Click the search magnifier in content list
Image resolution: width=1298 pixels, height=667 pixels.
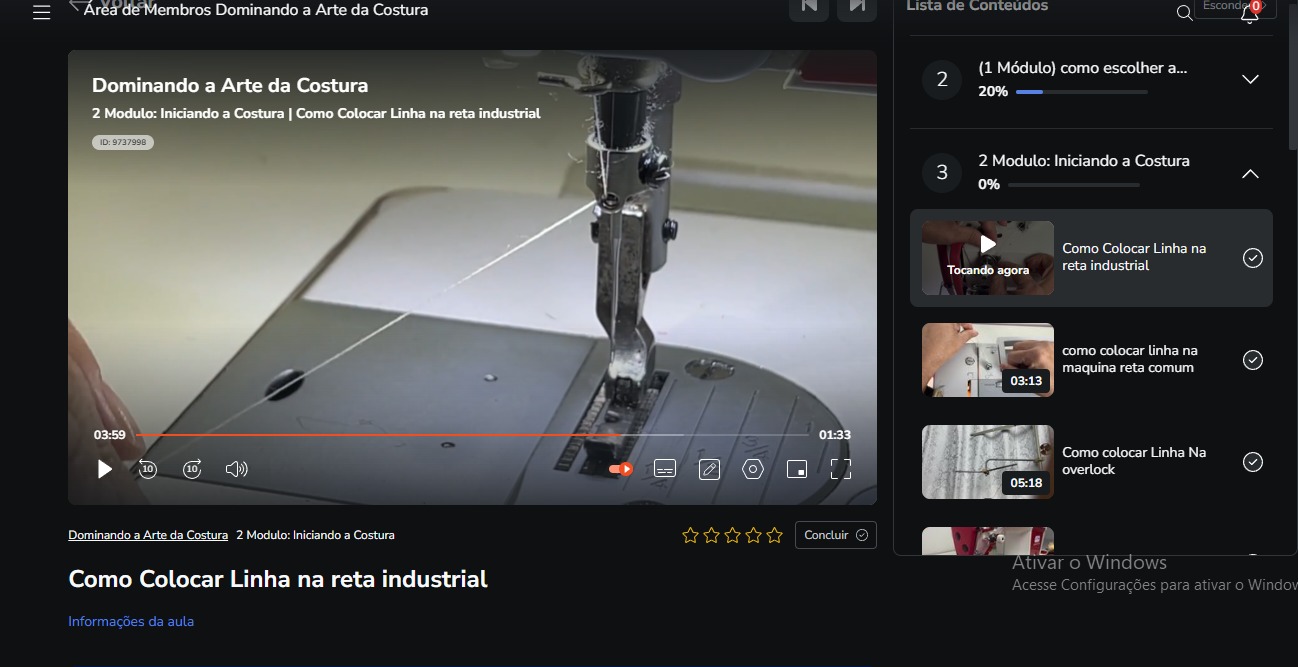(1184, 13)
